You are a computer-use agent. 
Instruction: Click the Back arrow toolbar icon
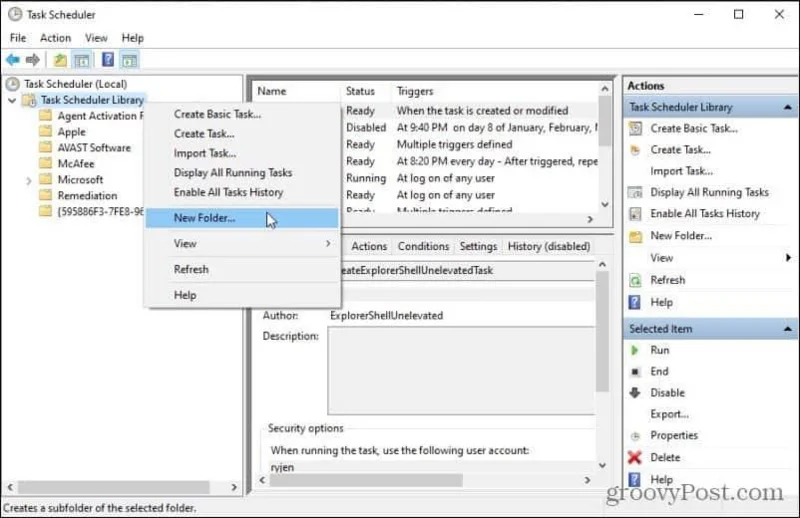coord(13,60)
